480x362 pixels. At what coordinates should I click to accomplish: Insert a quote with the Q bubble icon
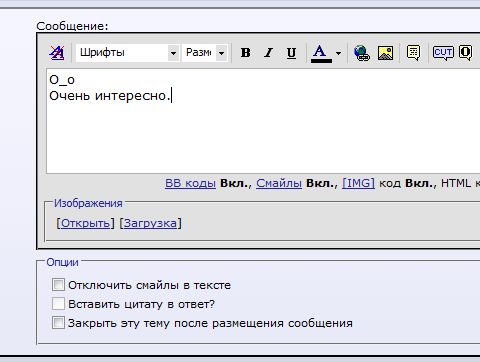[465, 53]
